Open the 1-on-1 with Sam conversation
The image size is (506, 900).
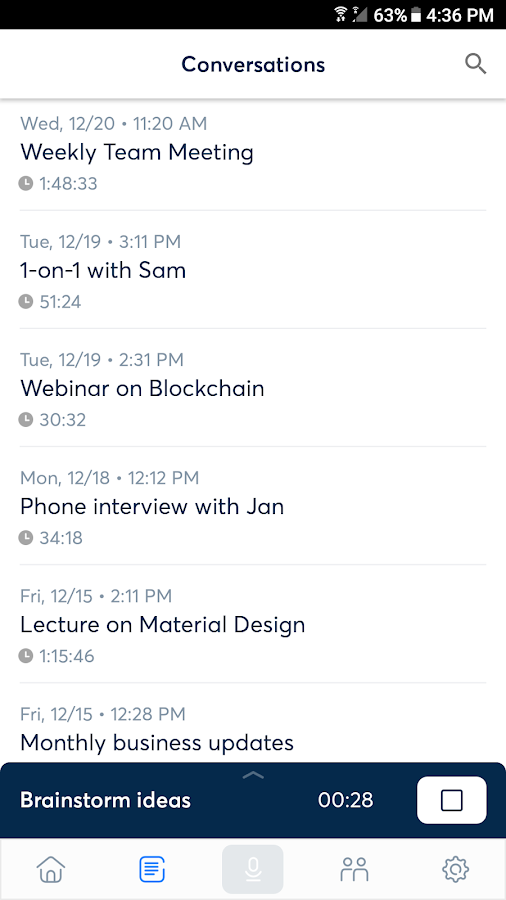[253, 270]
